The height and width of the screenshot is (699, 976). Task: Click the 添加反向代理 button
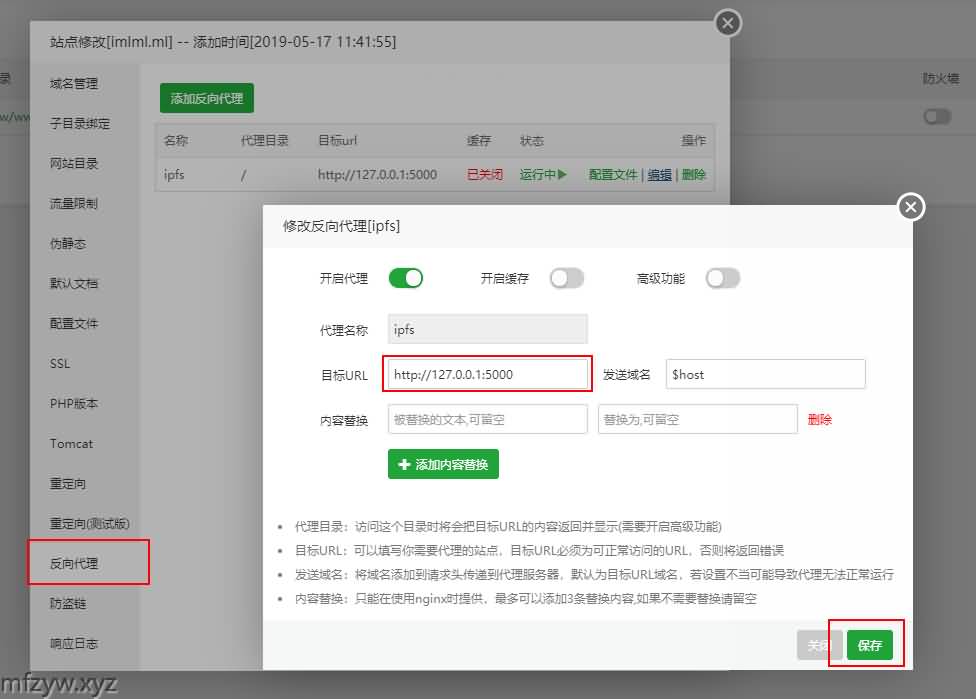point(207,98)
